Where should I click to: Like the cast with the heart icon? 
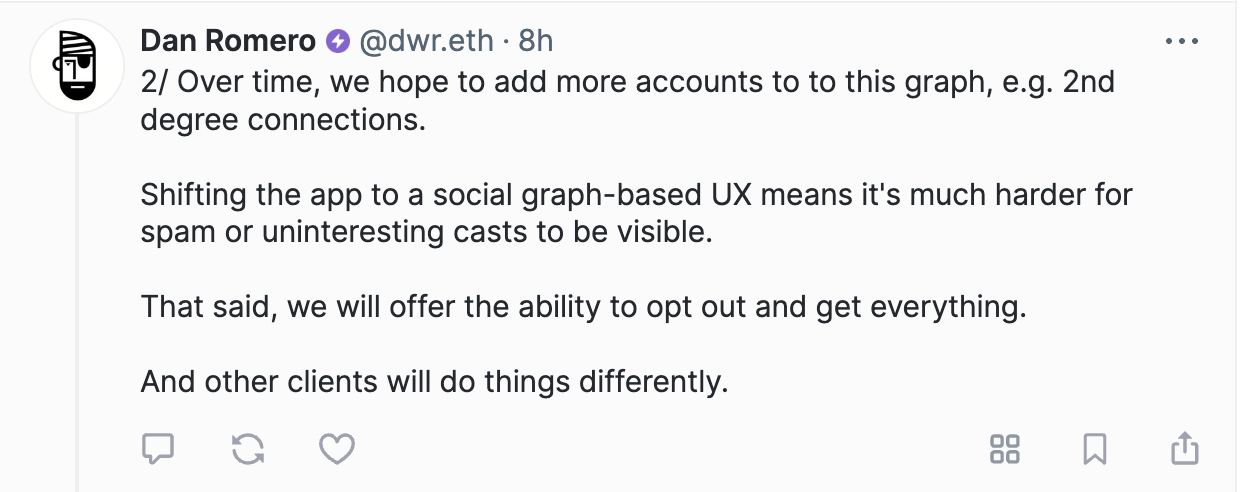[337, 449]
